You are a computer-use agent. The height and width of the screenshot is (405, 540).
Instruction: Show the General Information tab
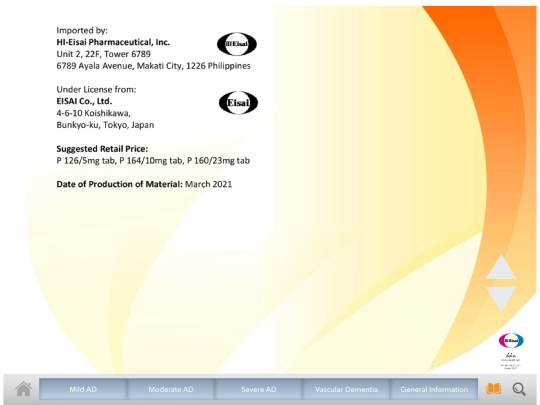(x=434, y=389)
